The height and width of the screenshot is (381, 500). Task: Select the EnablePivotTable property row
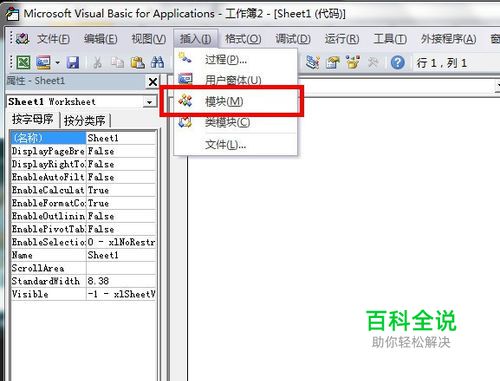(x=83, y=229)
